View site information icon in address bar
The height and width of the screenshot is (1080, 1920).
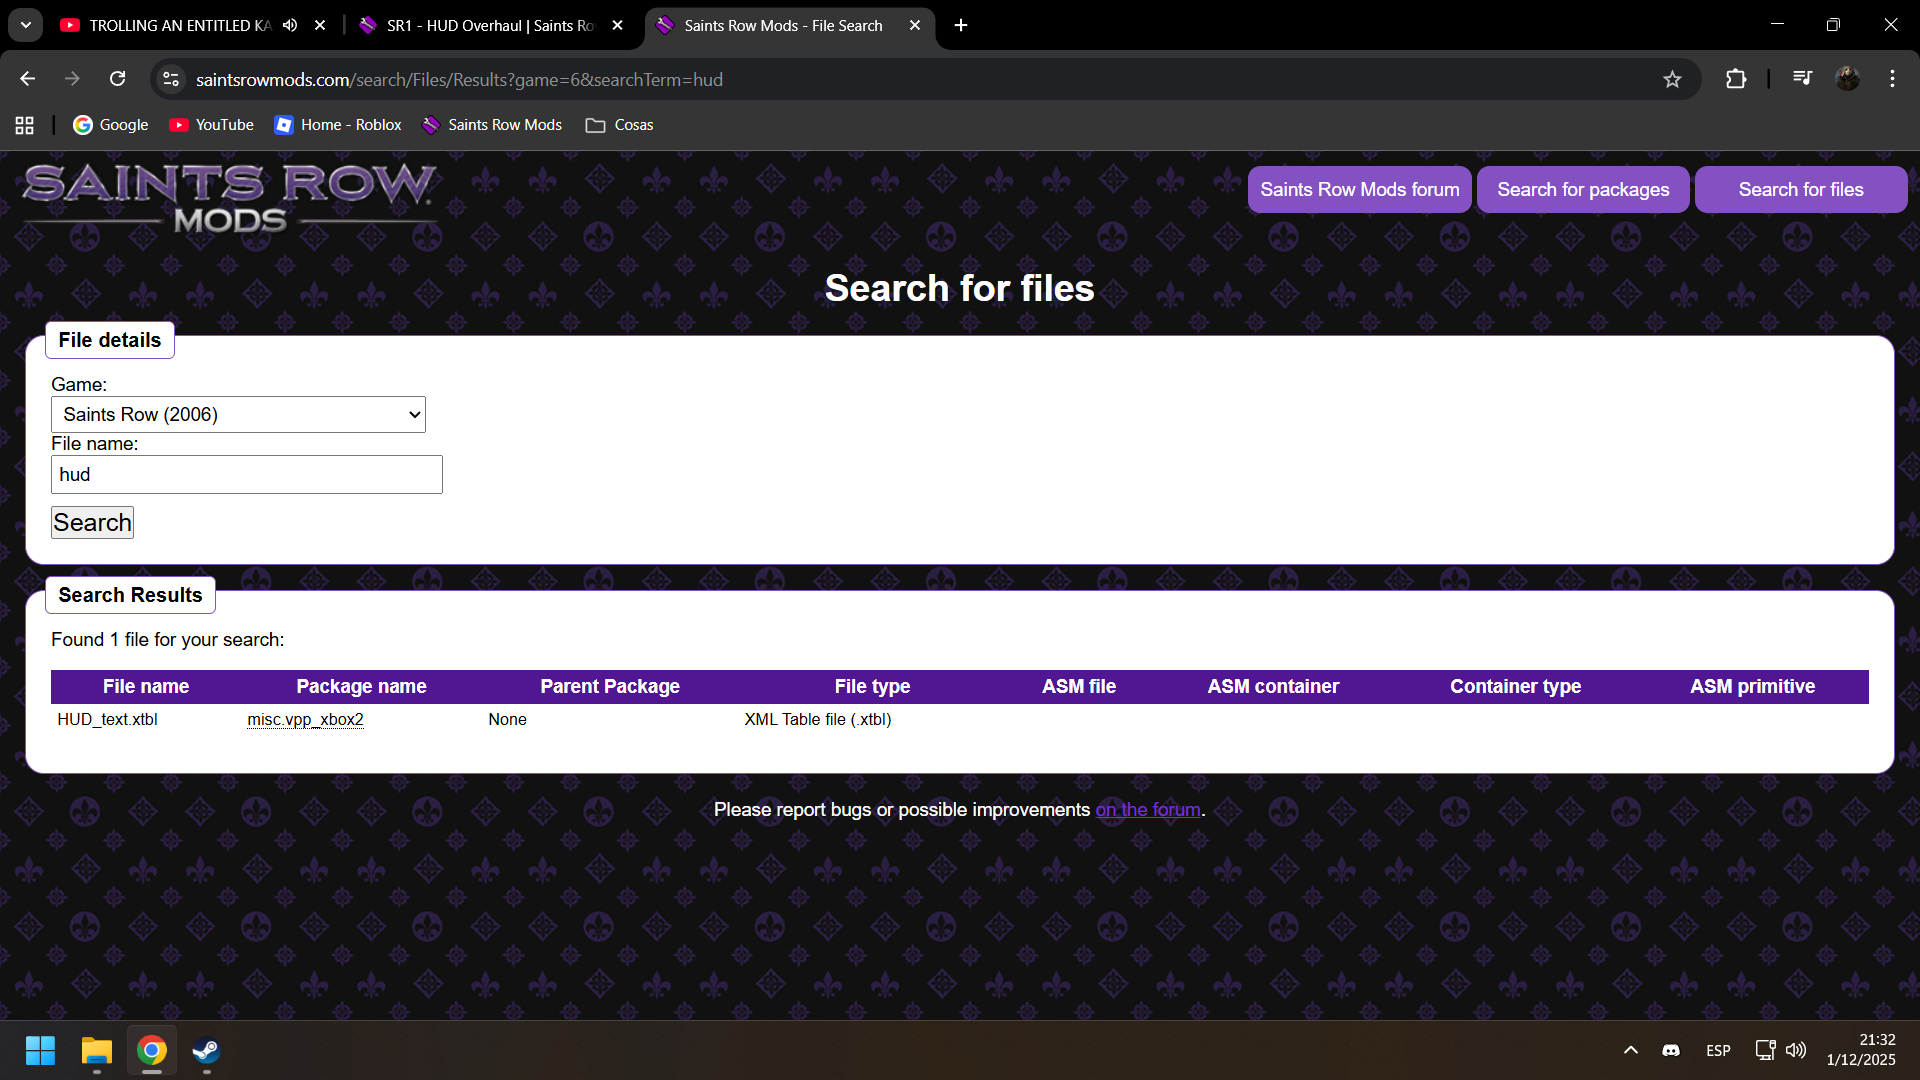(171, 79)
